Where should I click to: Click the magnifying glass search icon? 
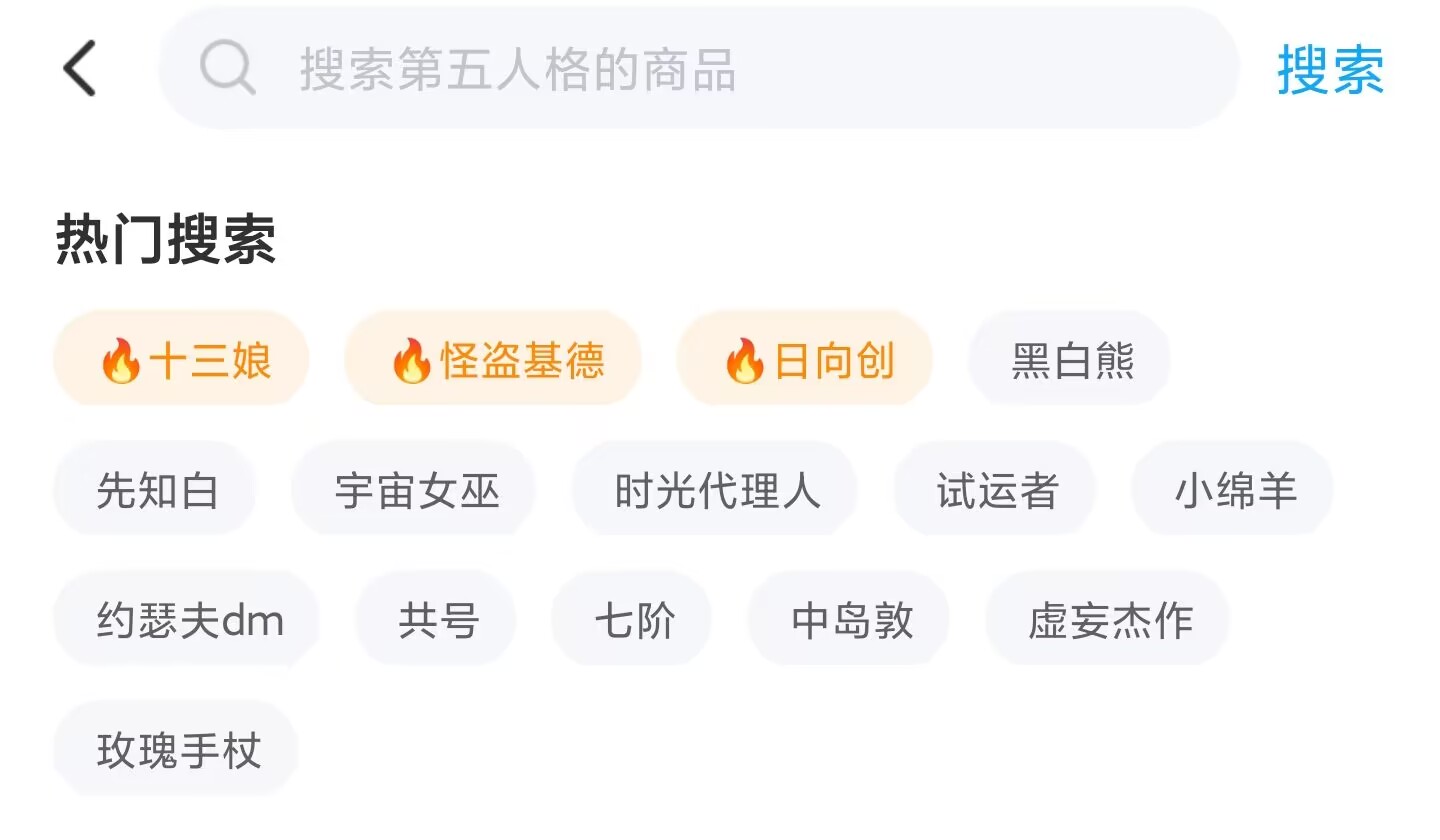click(x=227, y=69)
